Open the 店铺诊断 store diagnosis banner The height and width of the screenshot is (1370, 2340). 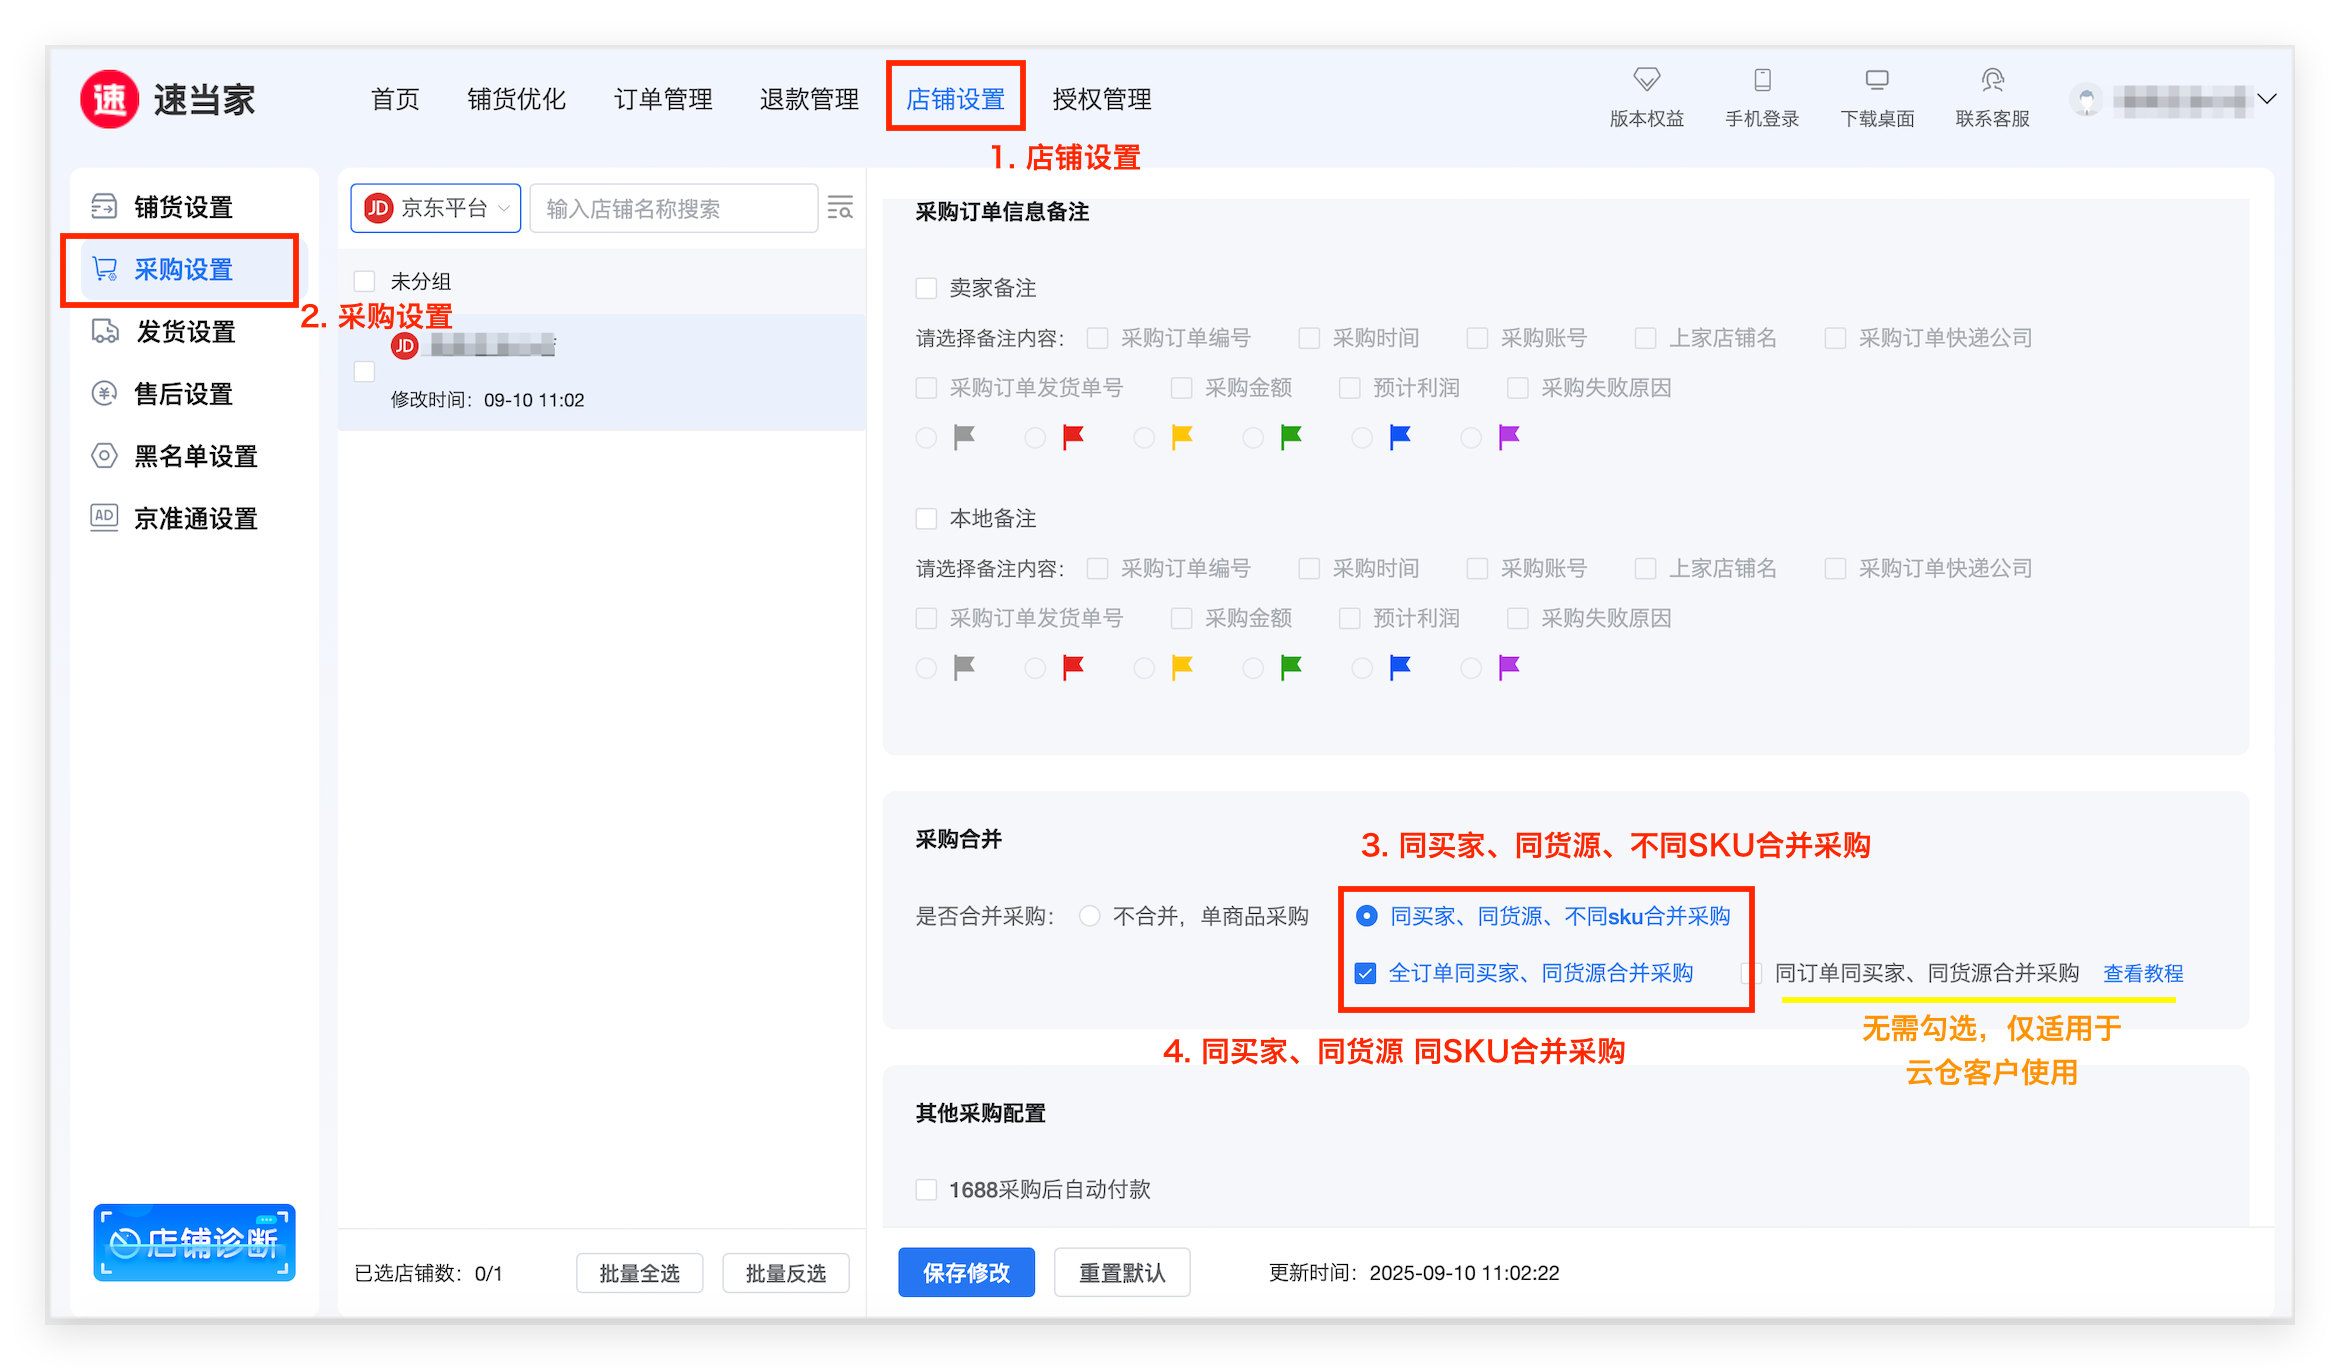[194, 1242]
